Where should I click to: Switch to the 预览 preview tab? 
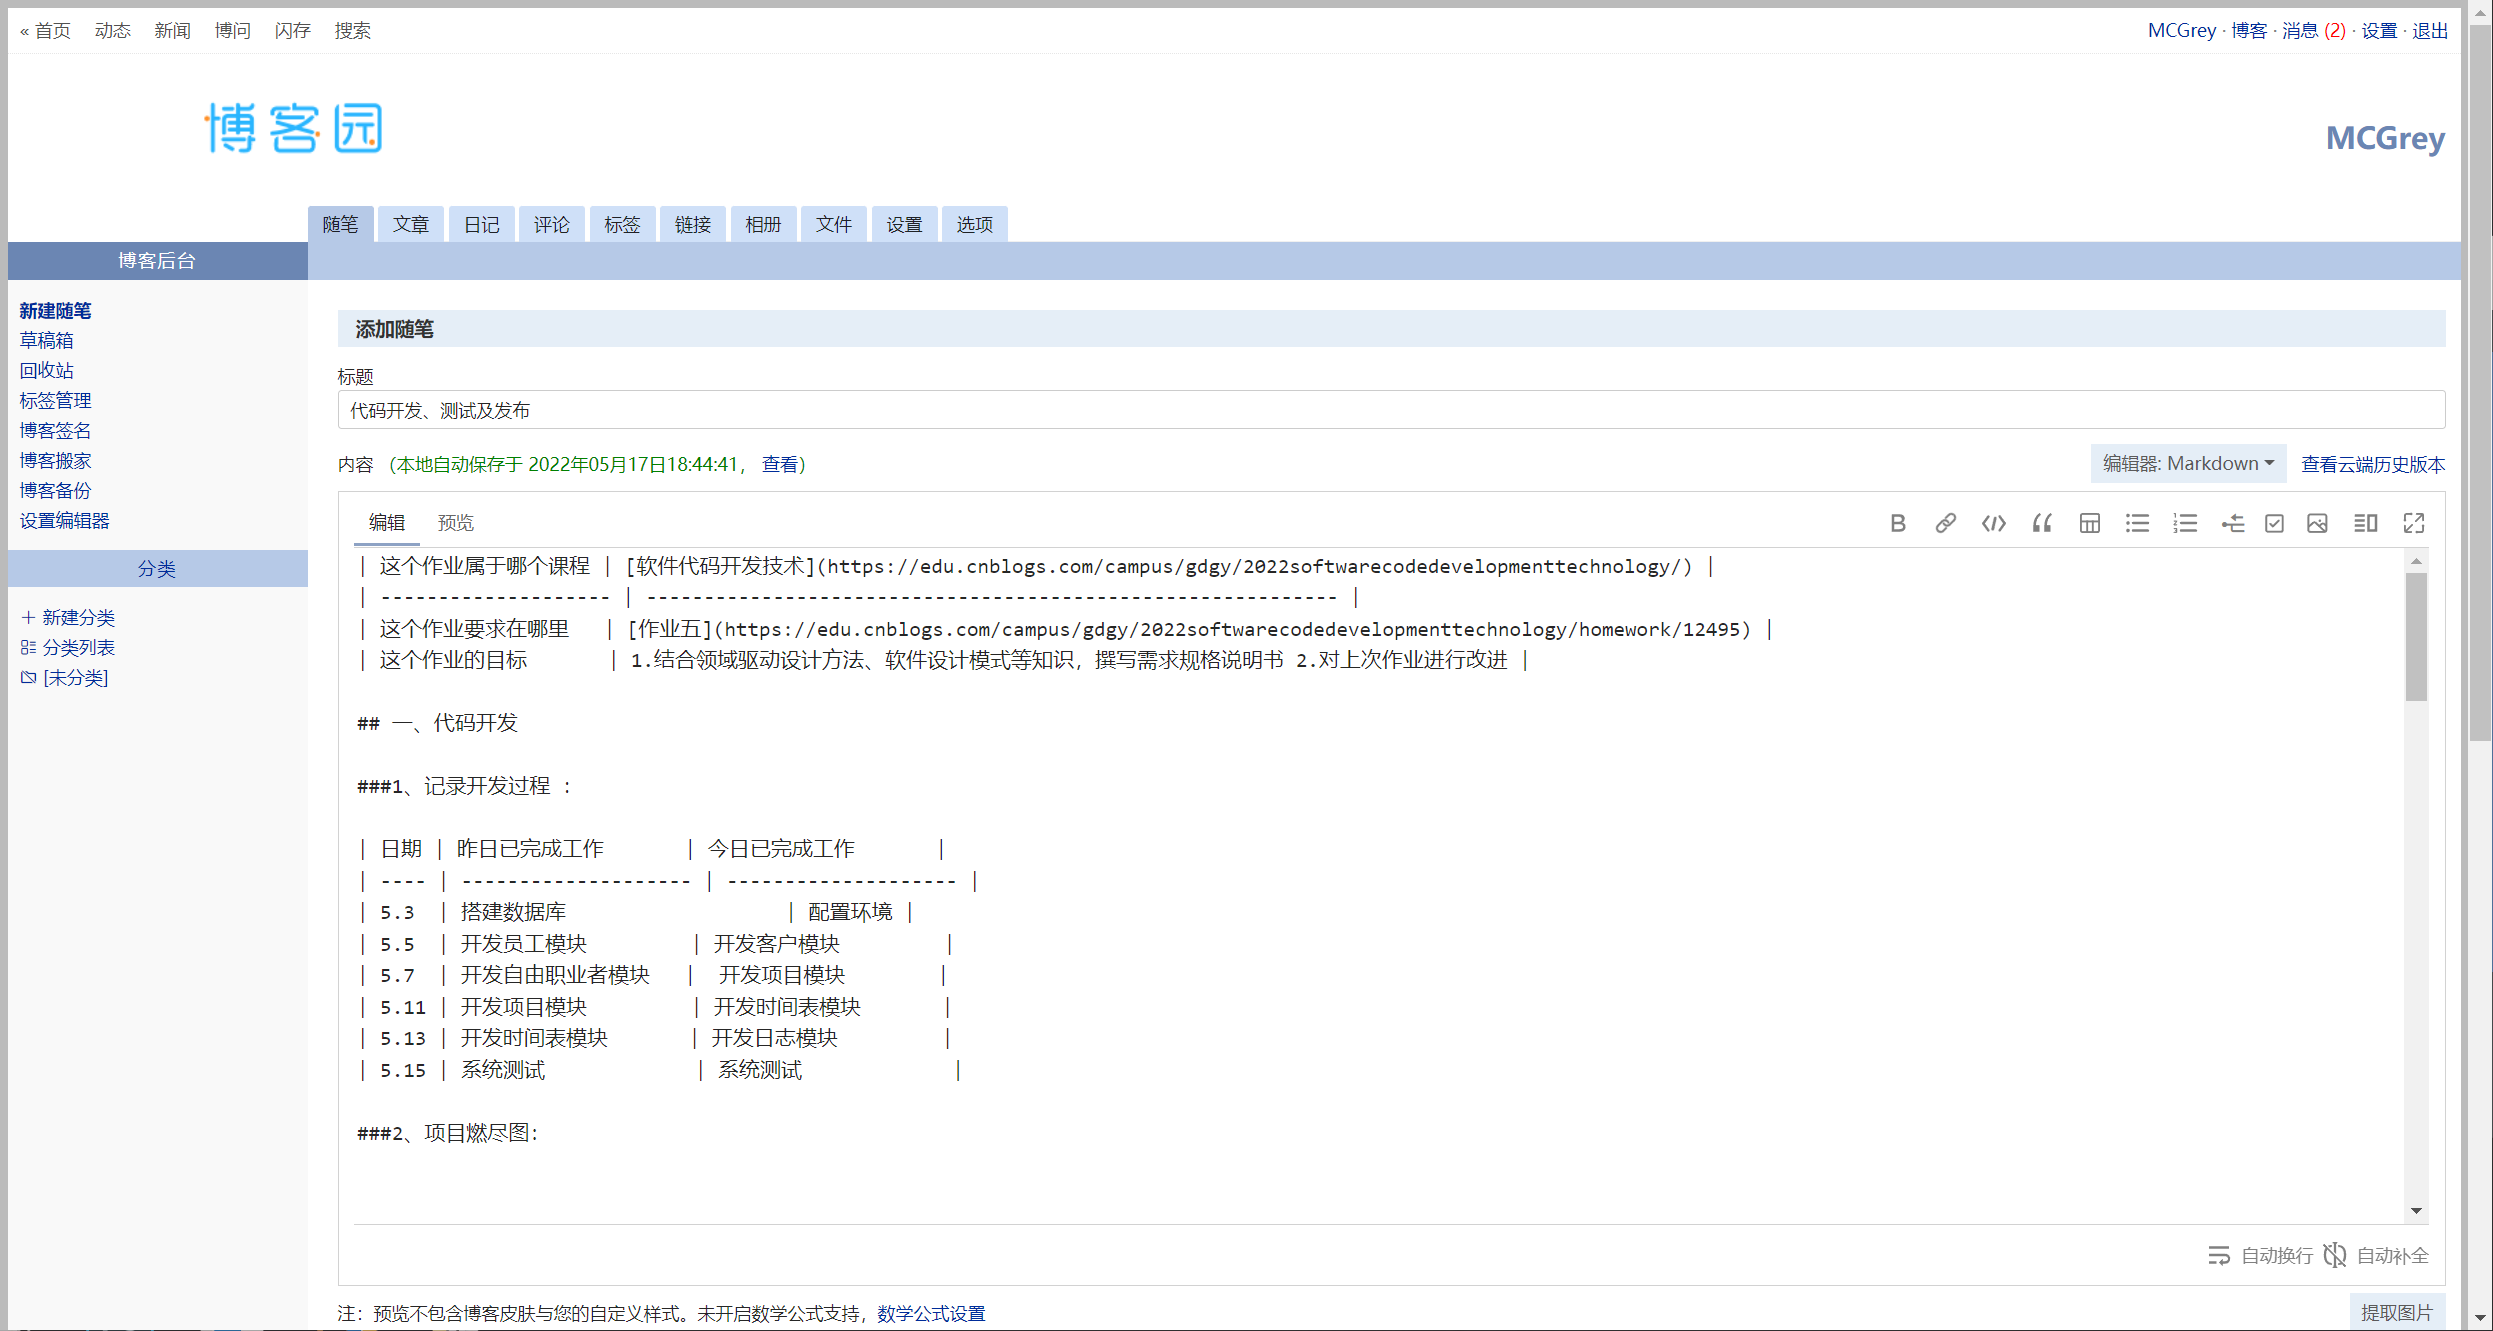pyautogui.click(x=455, y=523)
